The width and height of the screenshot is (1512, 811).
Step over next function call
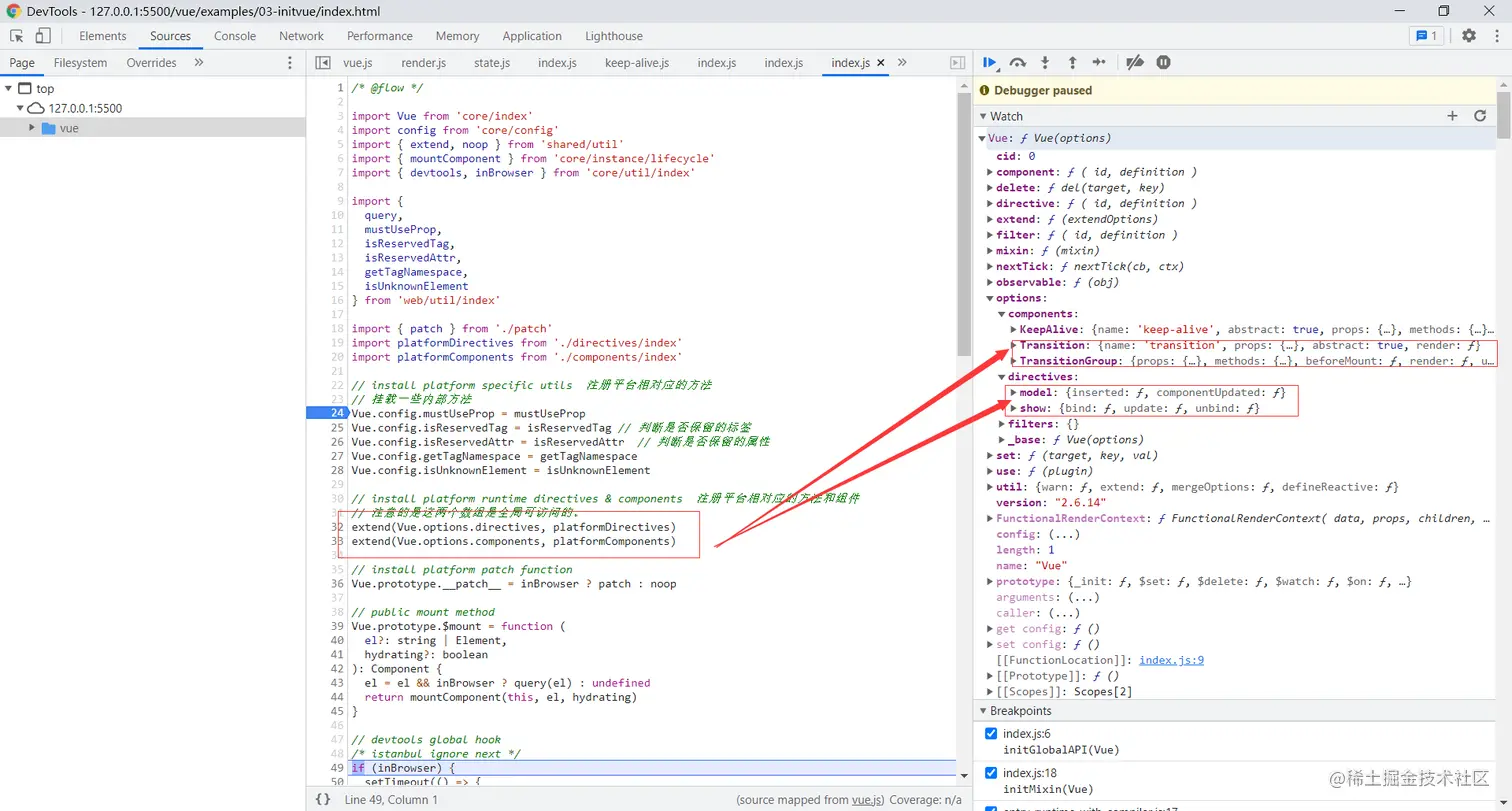pos(1017,62)
